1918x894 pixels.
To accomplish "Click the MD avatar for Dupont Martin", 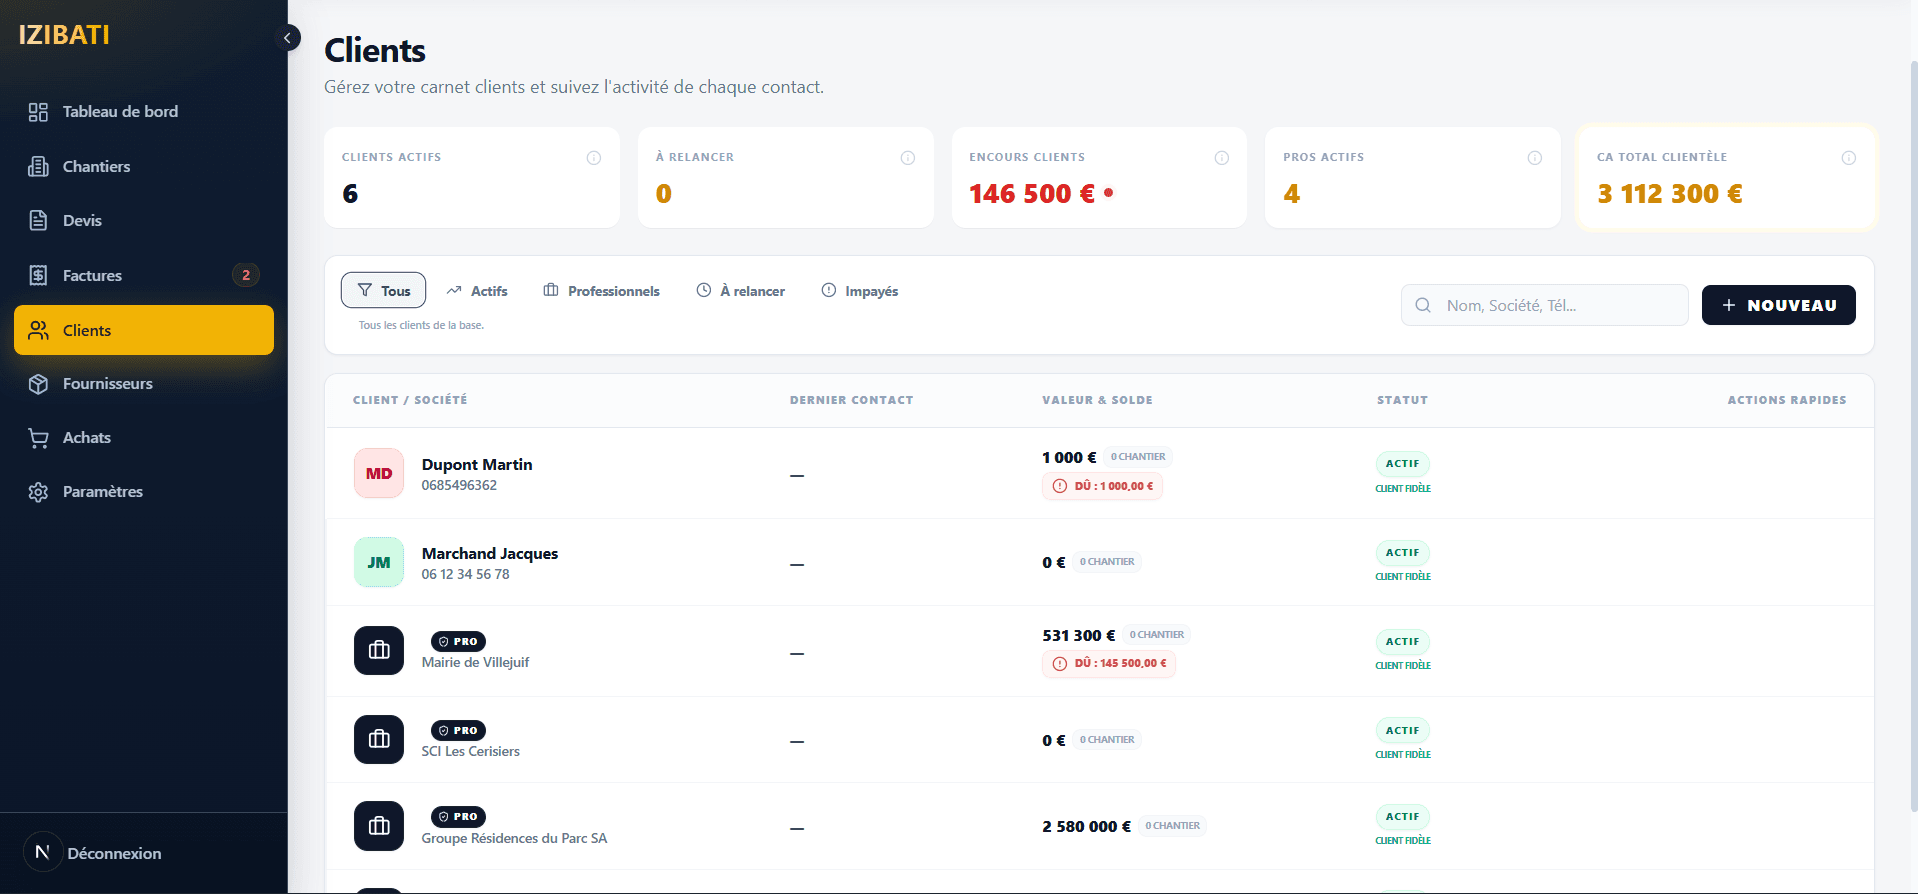I will [379, 474].
